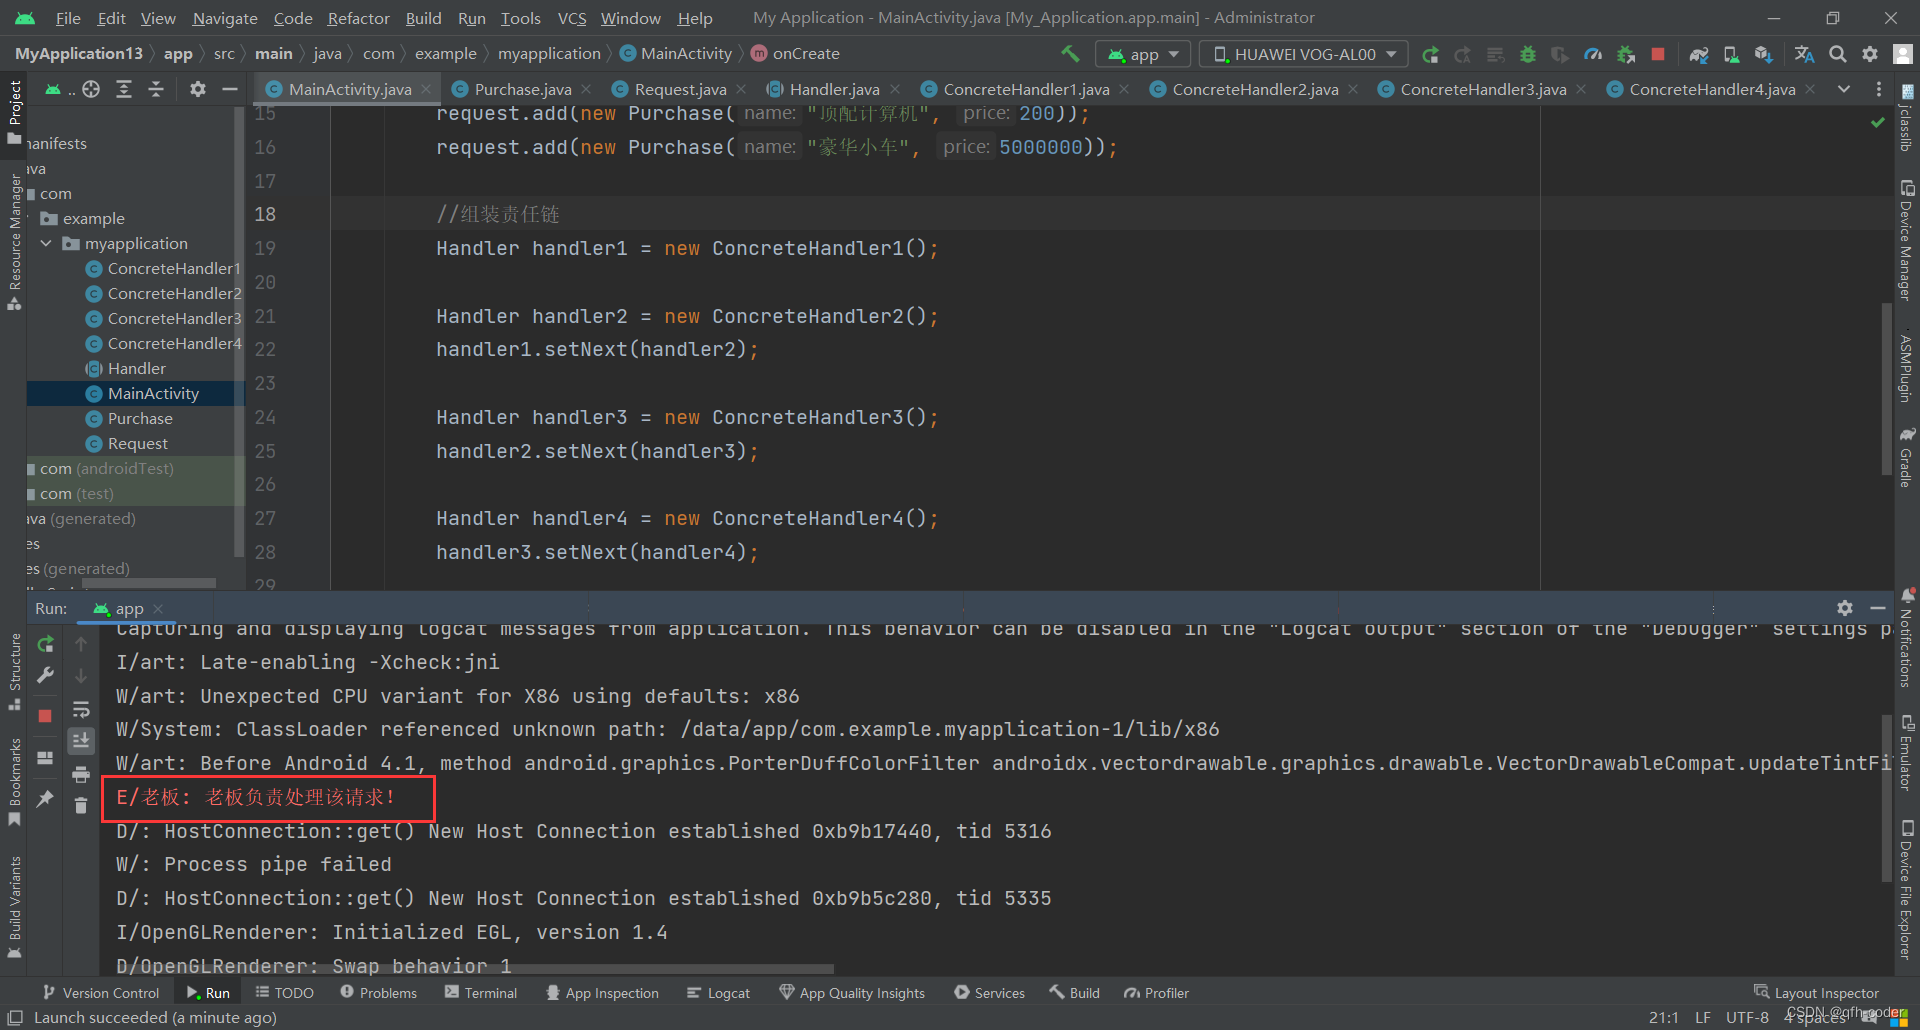Select the Handler interface in the project tree
Viewport: 1920px width, 1030px height.
(136, 368)
